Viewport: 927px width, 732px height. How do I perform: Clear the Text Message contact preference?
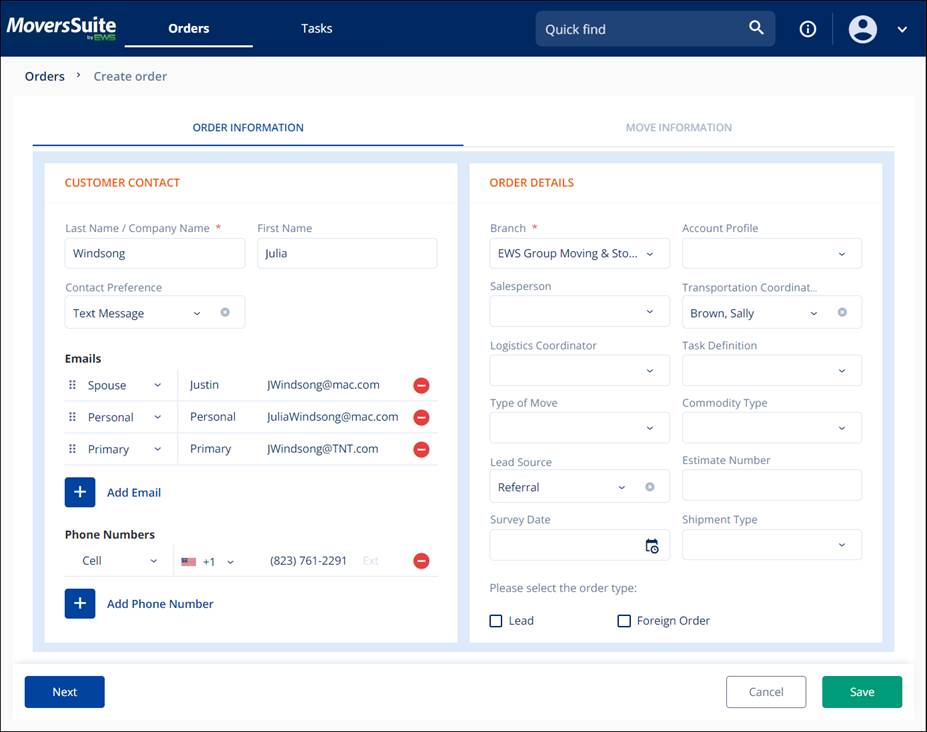(227, 312)
